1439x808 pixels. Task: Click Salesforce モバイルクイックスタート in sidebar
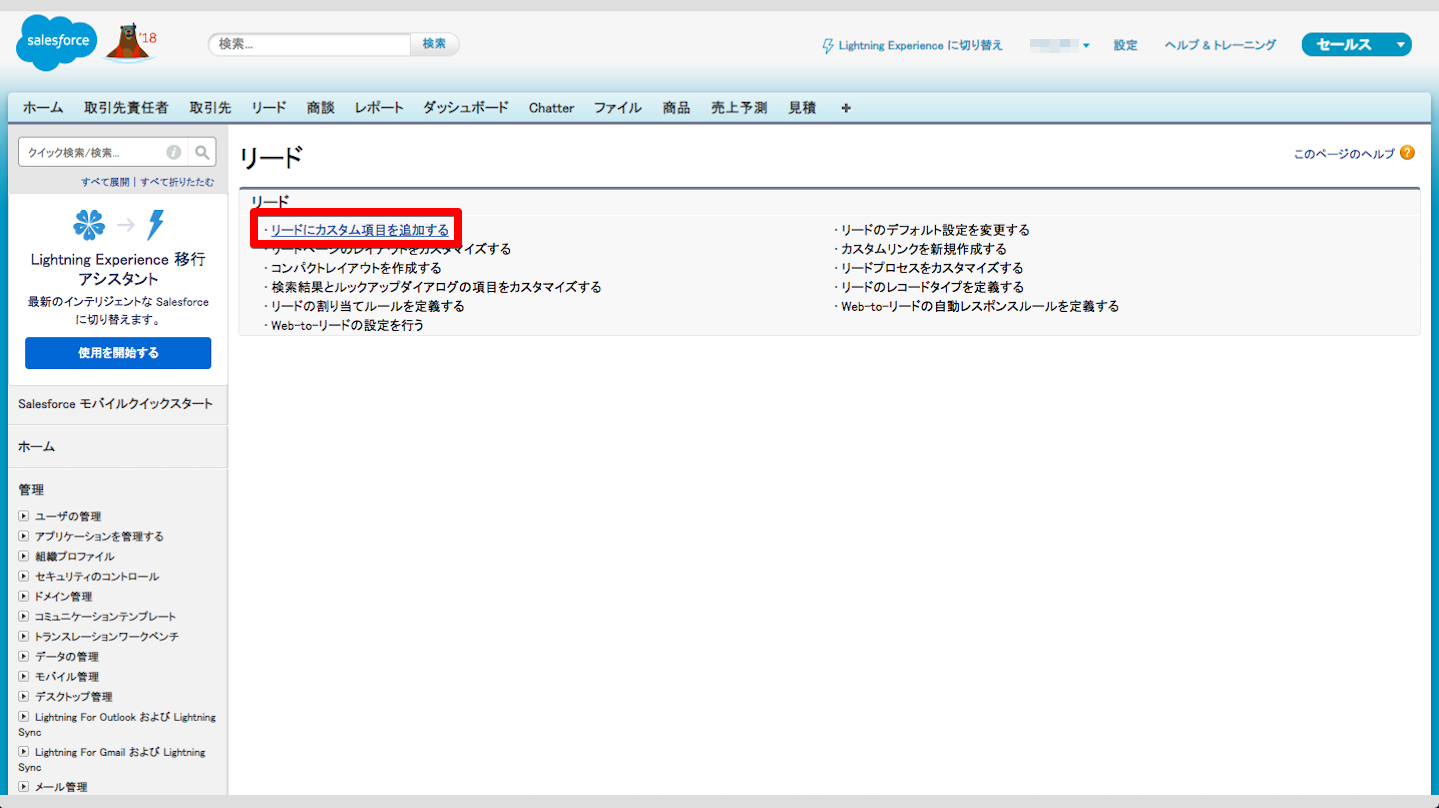[x=115, y=404]
